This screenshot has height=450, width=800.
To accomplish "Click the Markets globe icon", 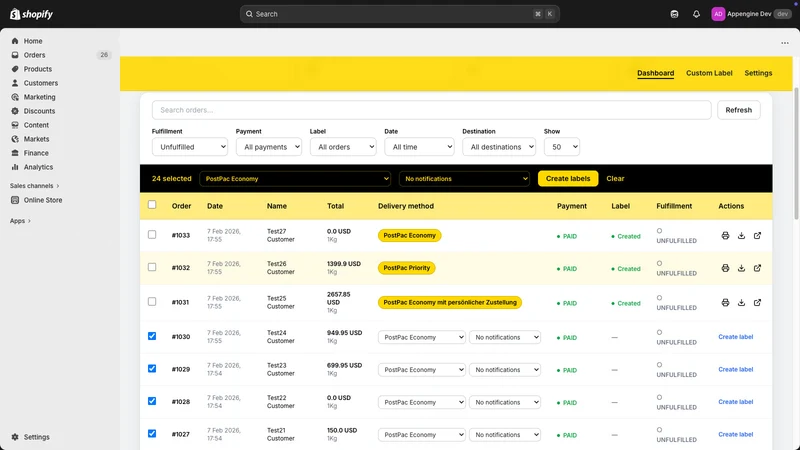I will 15,139.
